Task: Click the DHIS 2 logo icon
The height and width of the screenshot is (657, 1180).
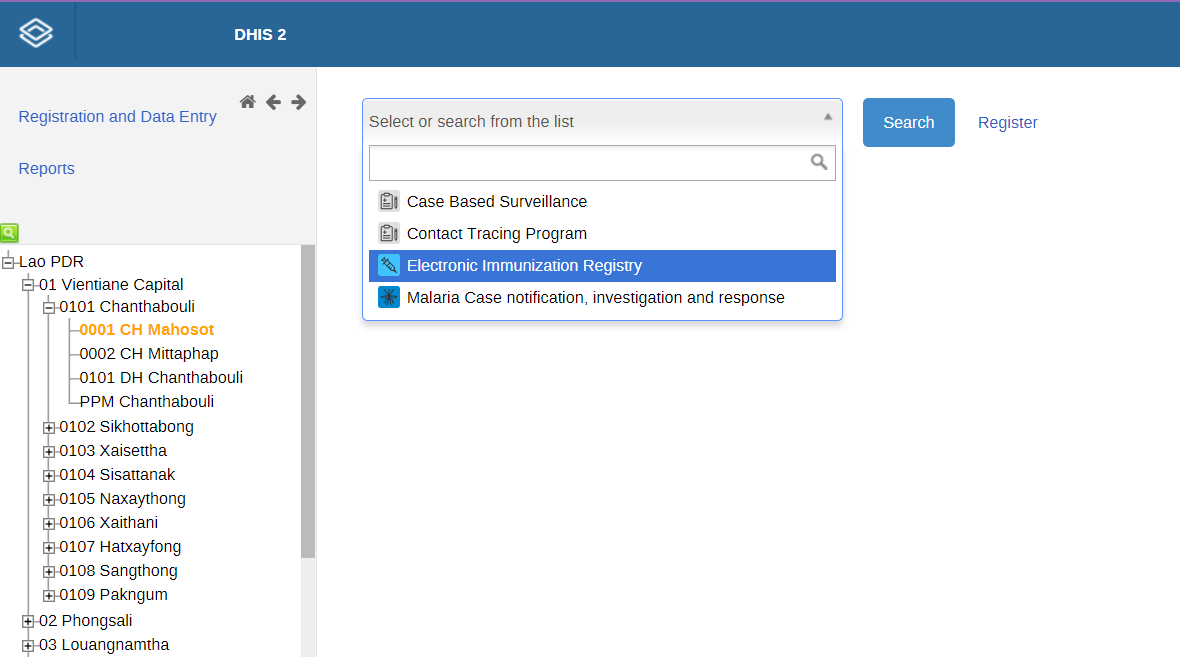Action: point(36,33)
